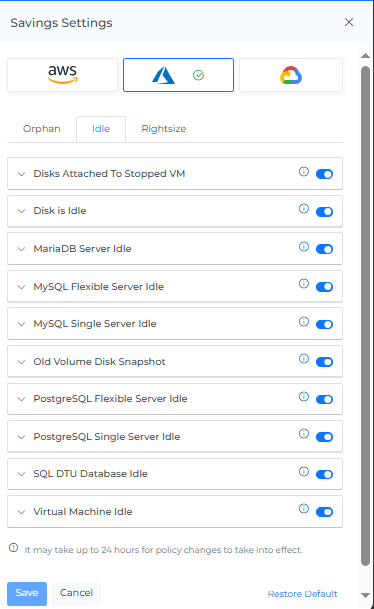Click Restore Default link

(x=302, y=594)
